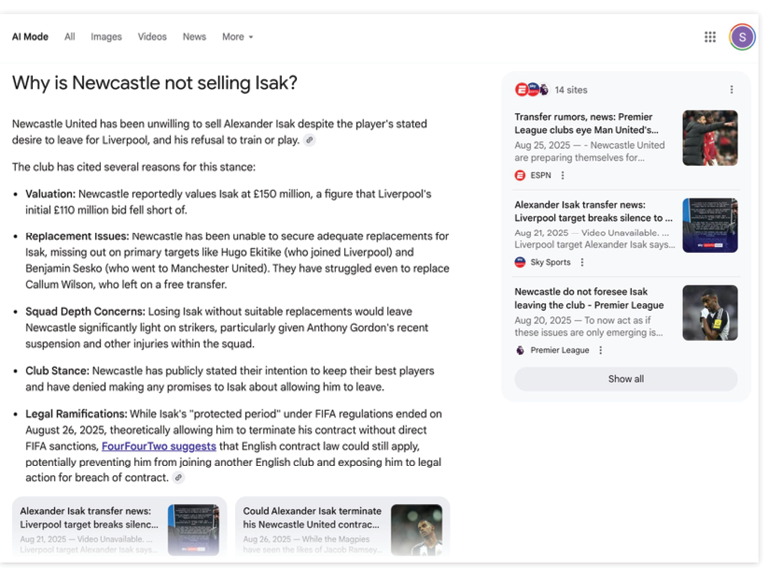Open thumbnail on bottom 'Could Alexander Isak terminate' card
The height and width of the screenshot is (571, 780).
pyautogui.click(x=416, y=530)
